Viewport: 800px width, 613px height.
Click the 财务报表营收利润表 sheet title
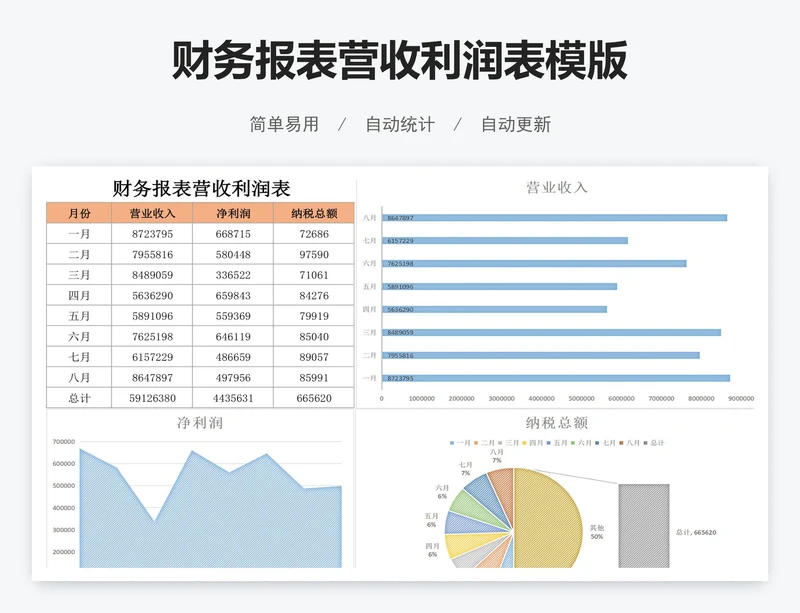coord(201,188)
